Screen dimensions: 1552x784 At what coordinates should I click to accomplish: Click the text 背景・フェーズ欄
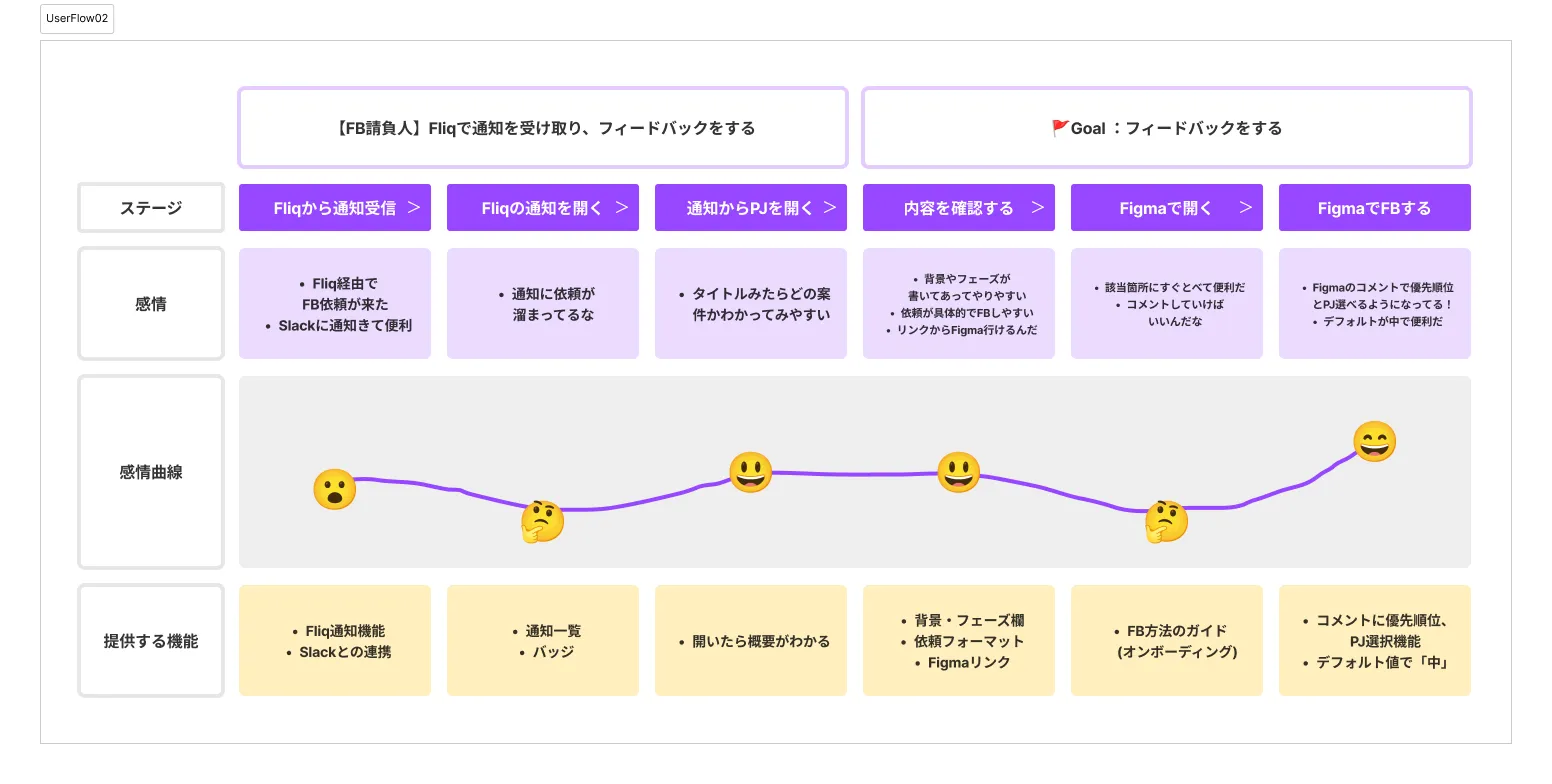(x=969, y=620)
